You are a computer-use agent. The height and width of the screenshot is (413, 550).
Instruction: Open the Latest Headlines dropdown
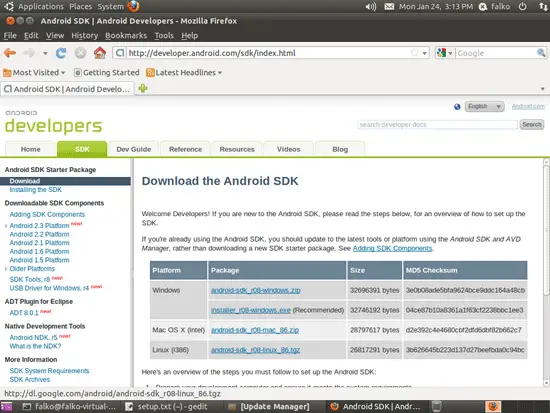point(184,73)
